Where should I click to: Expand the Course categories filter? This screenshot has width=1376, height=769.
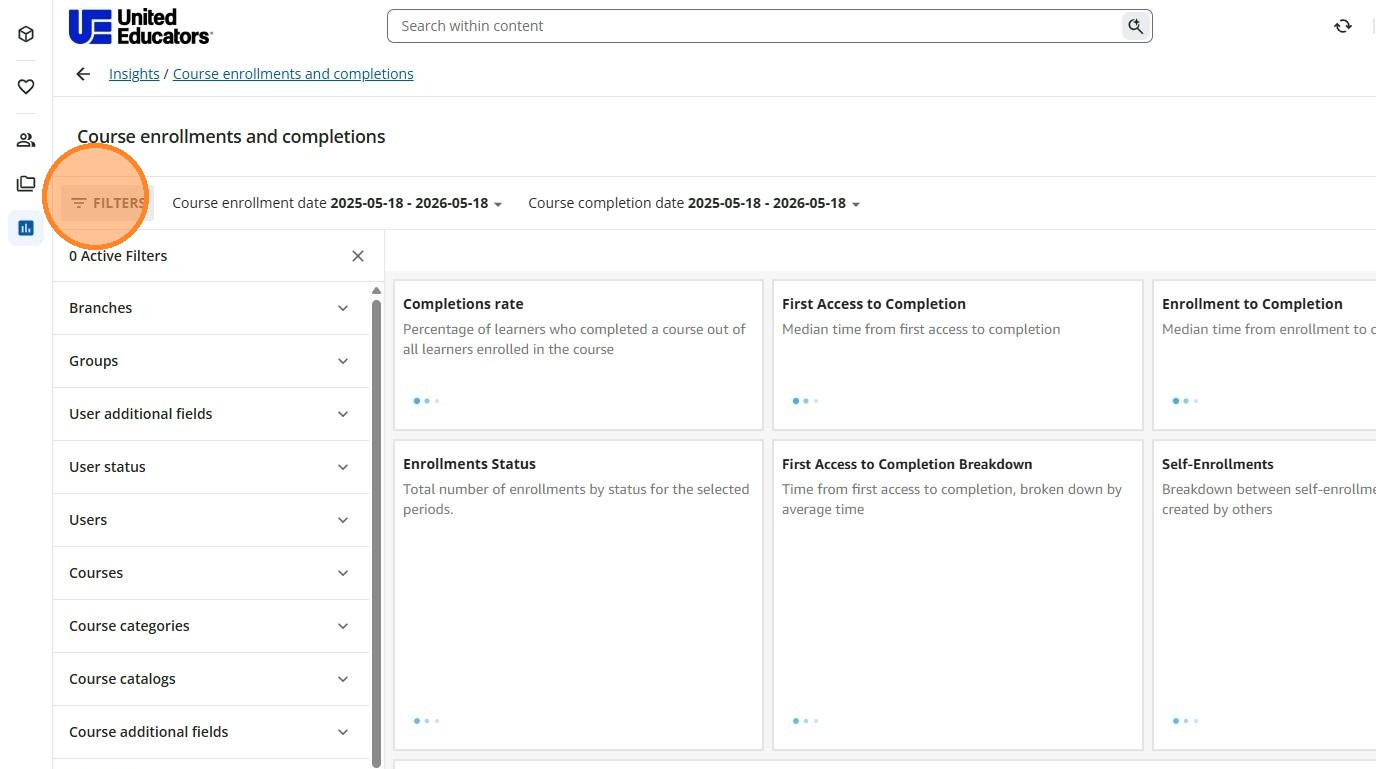pos(211,626)
